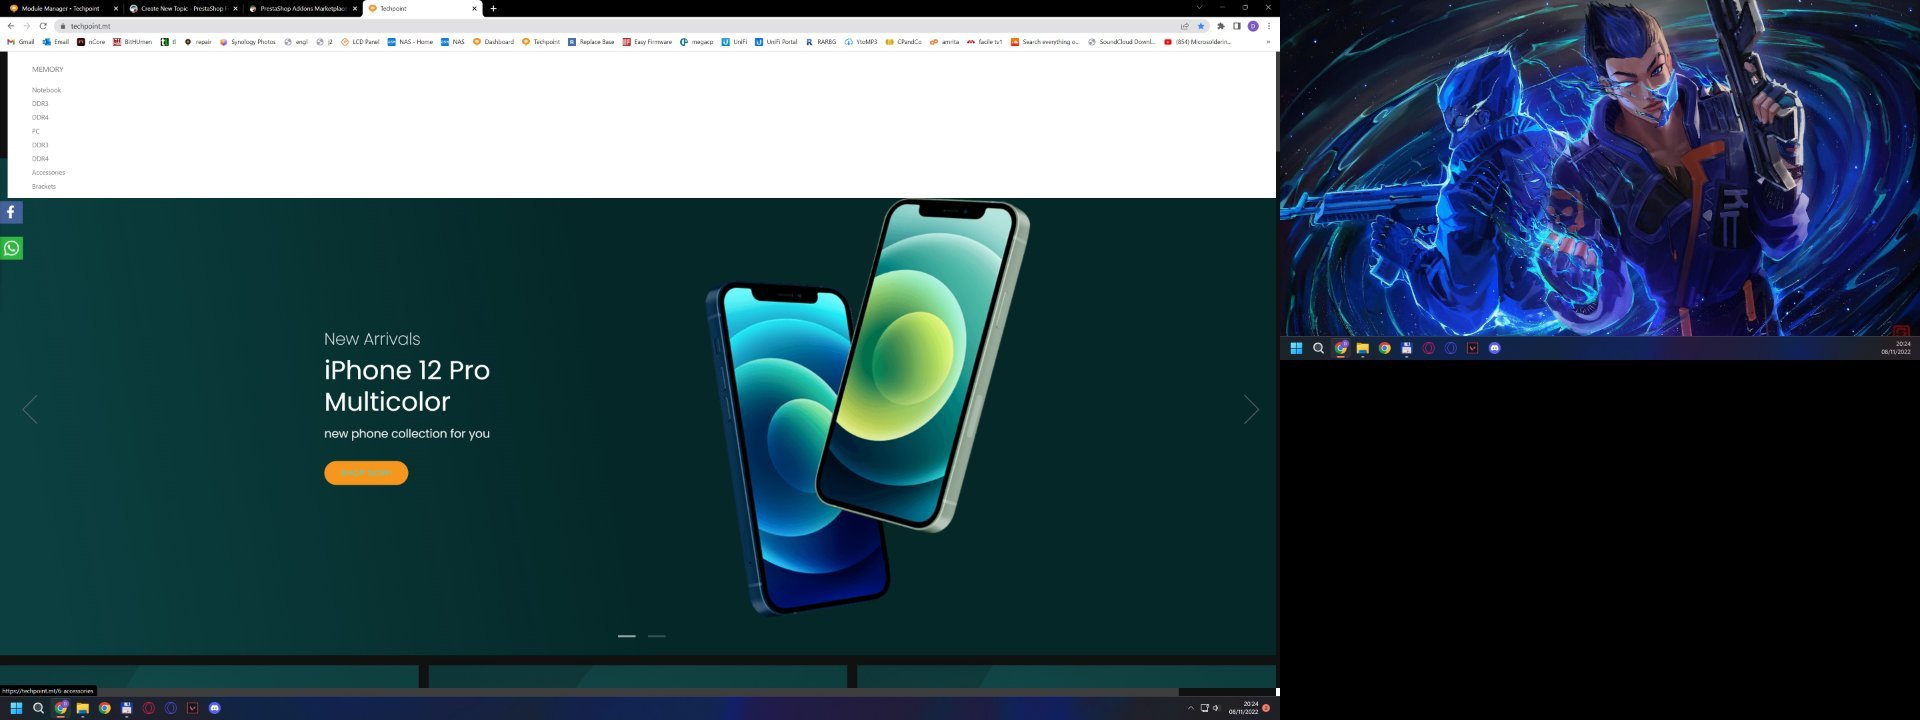Open the LCD Panel bookmark
Image resolution: width=1920 pixels, height=720 pixels.
[x=360, y=42]
